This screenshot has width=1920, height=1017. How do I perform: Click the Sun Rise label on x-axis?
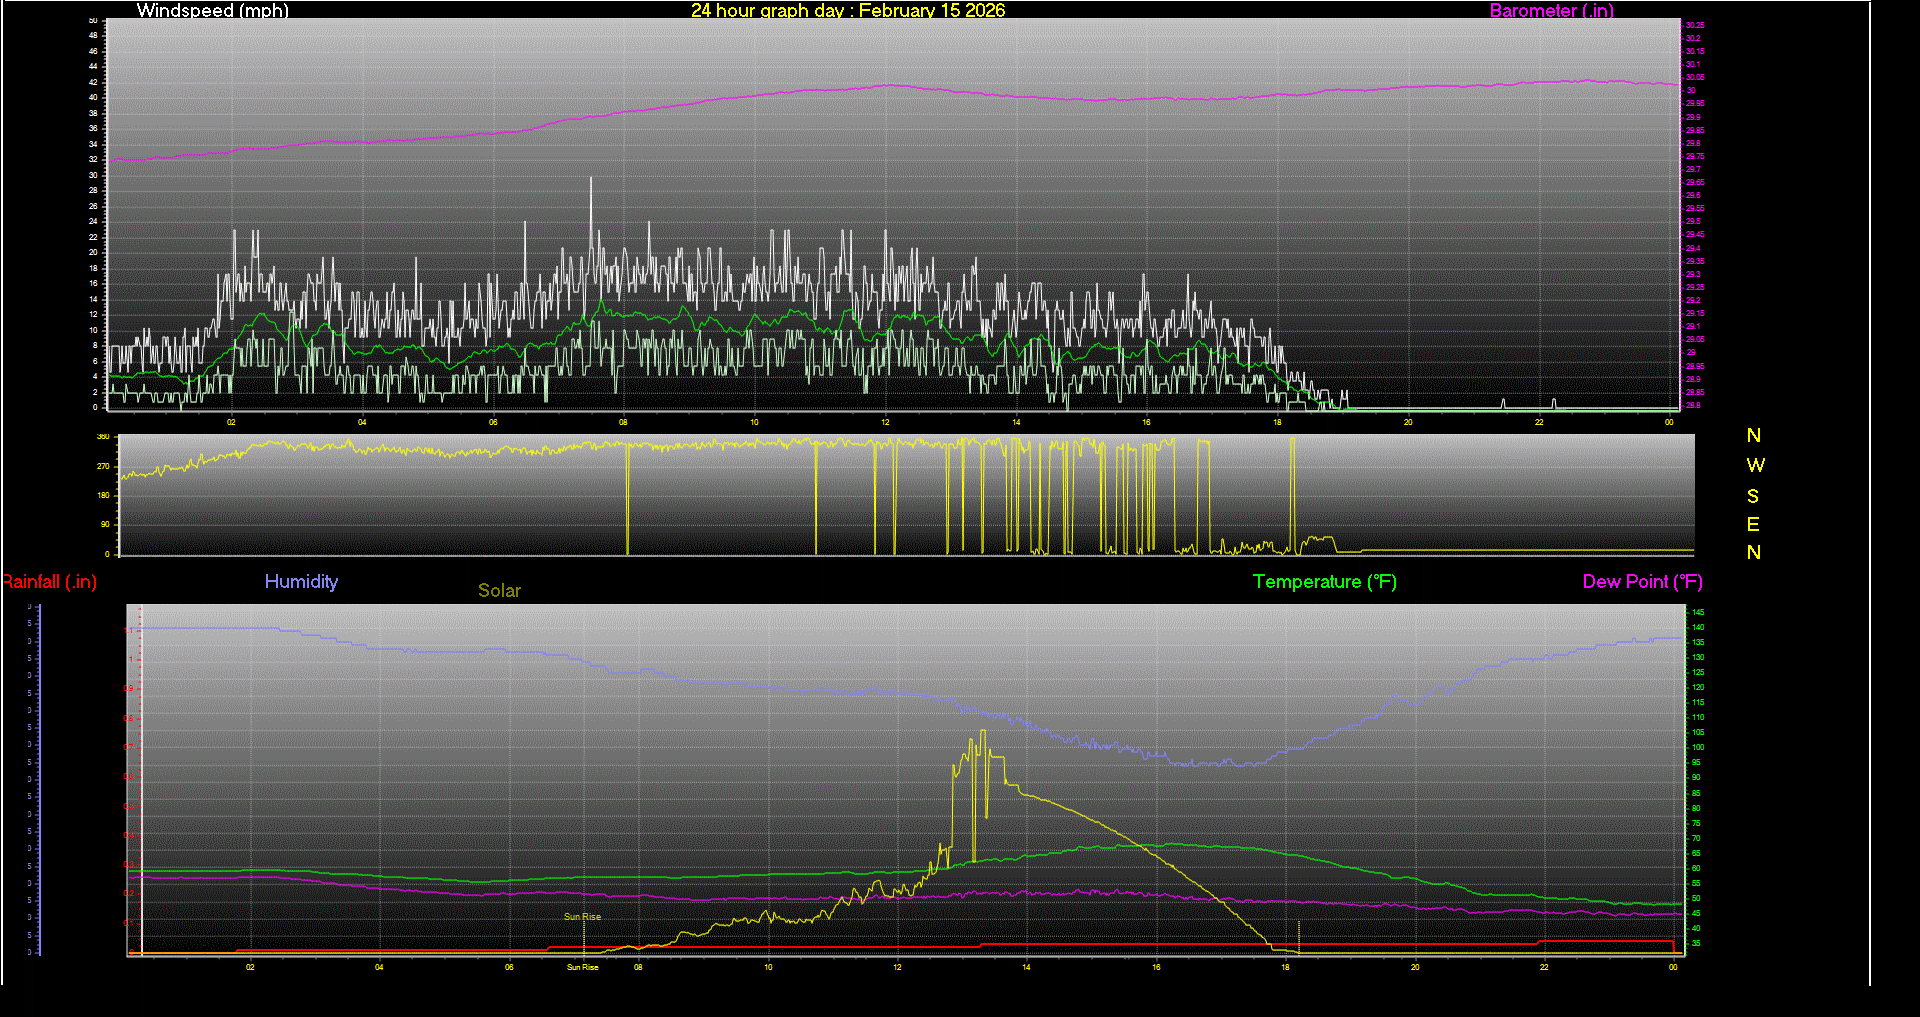click(x=581, y=966)
